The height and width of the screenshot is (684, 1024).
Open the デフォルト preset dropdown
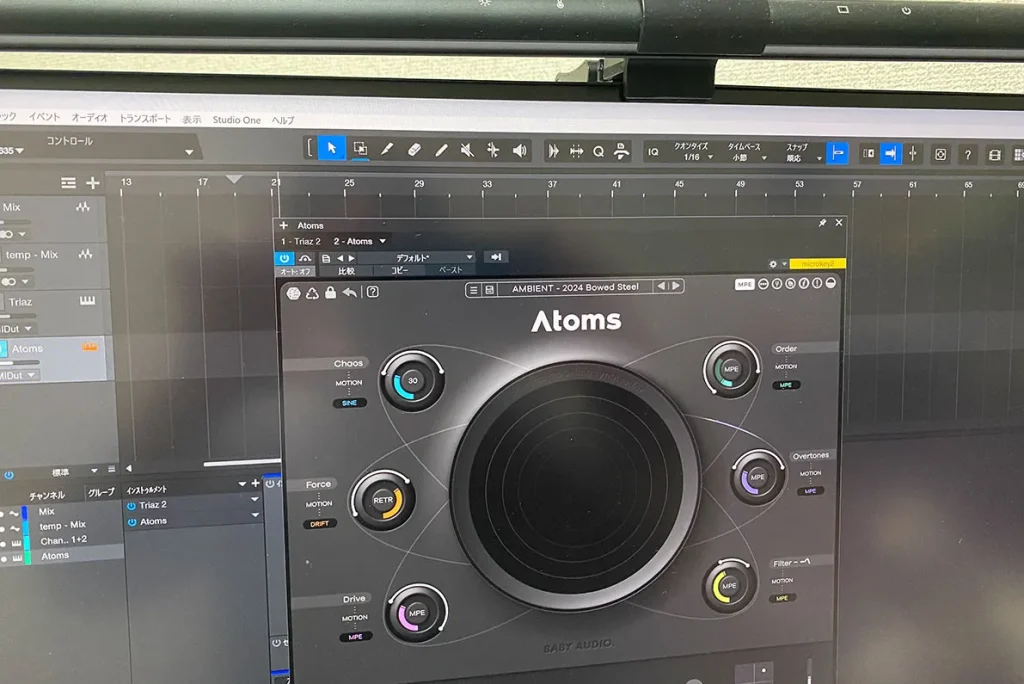pyautogui.click(x=416, y=258)
